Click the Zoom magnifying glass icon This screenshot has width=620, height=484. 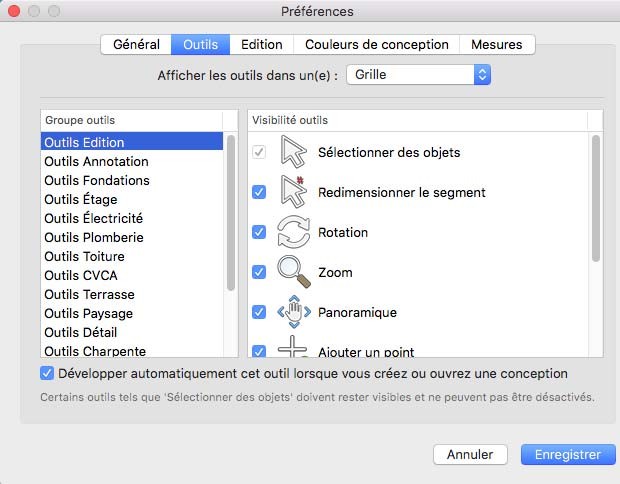click(294, 272)
